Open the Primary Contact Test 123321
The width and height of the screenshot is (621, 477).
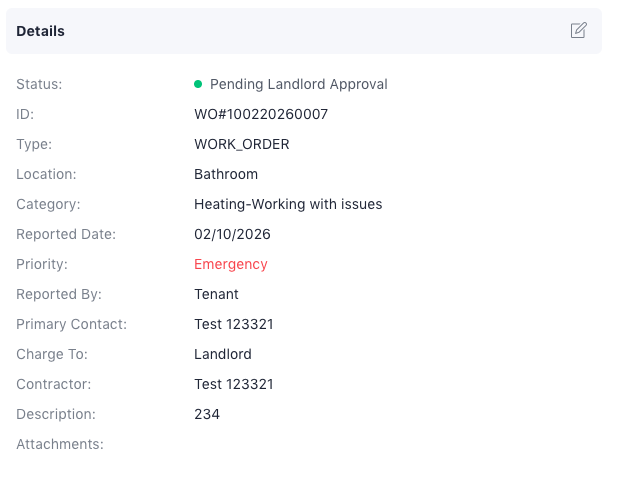(233, 324)
